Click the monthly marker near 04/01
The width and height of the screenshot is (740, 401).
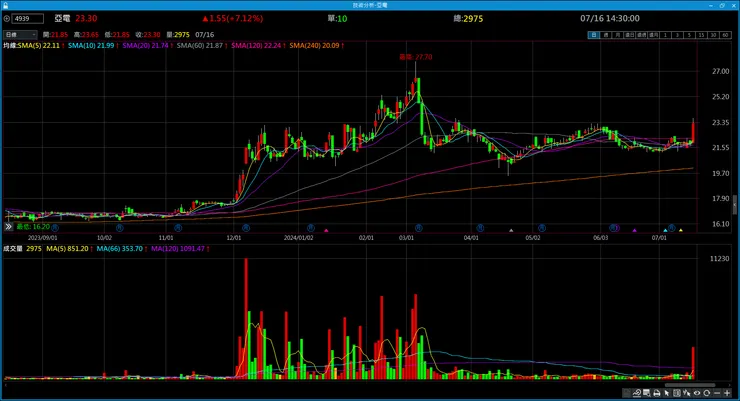tap(480, 228)
